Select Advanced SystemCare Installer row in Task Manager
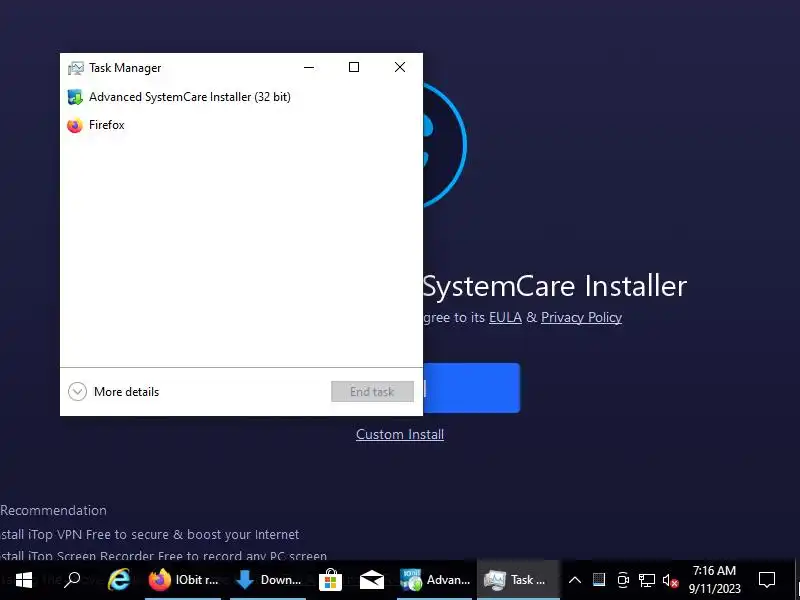Viewport: 800px width, 600px height. pos(241,97)
